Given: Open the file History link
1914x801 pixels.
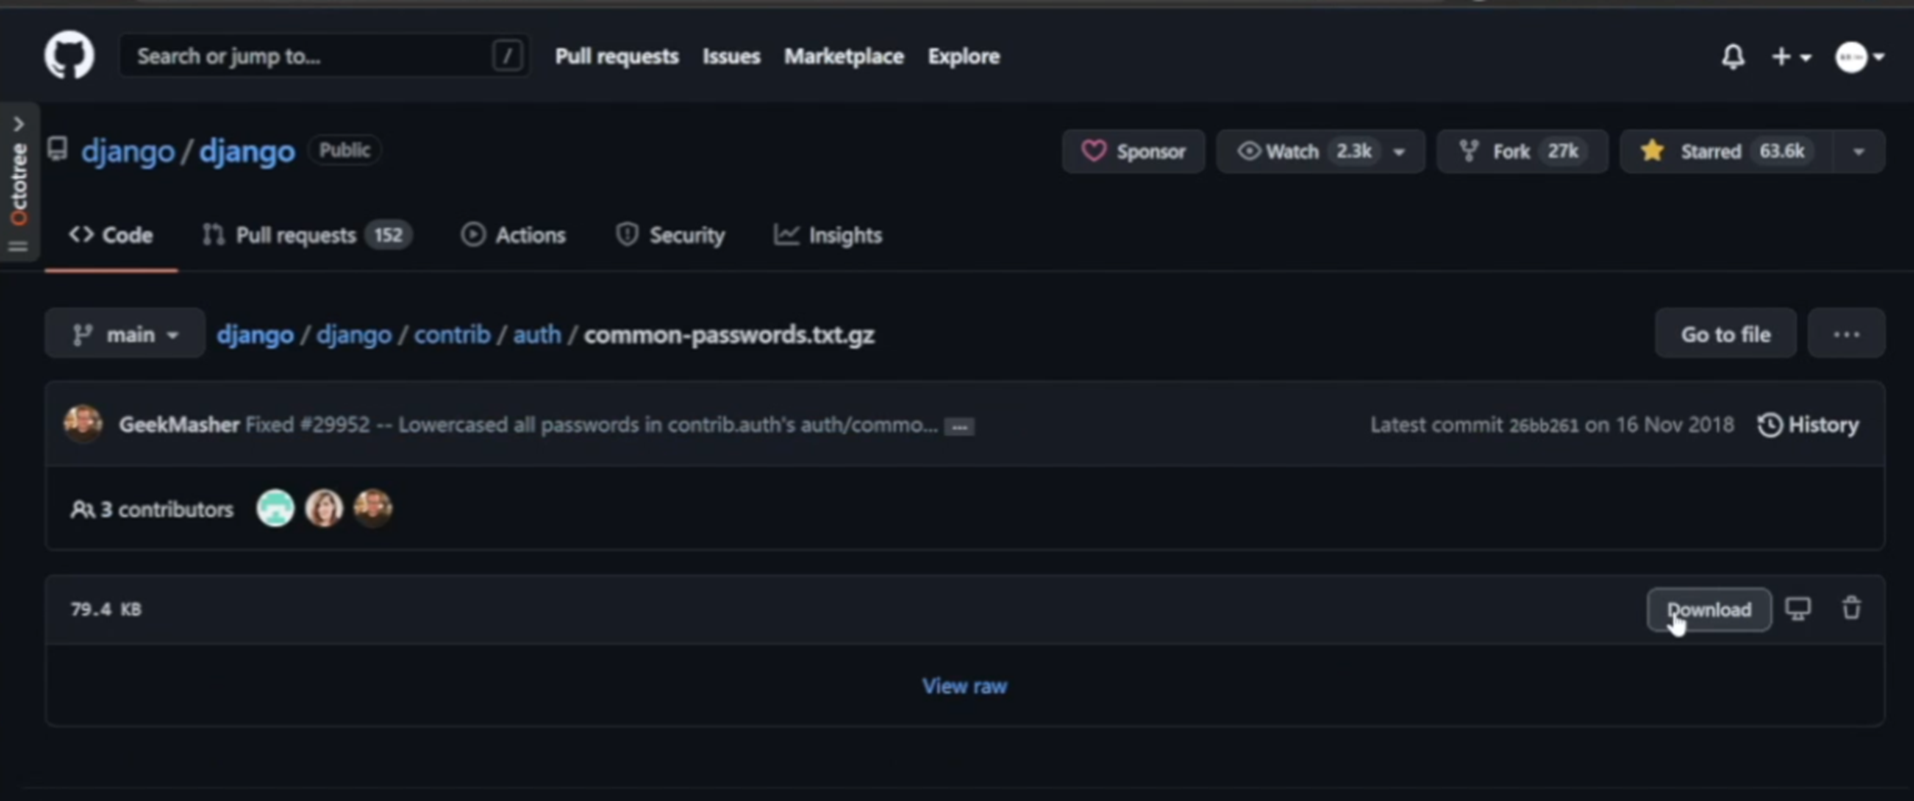Looking at the screenshot, I should tap(1809, 425).
